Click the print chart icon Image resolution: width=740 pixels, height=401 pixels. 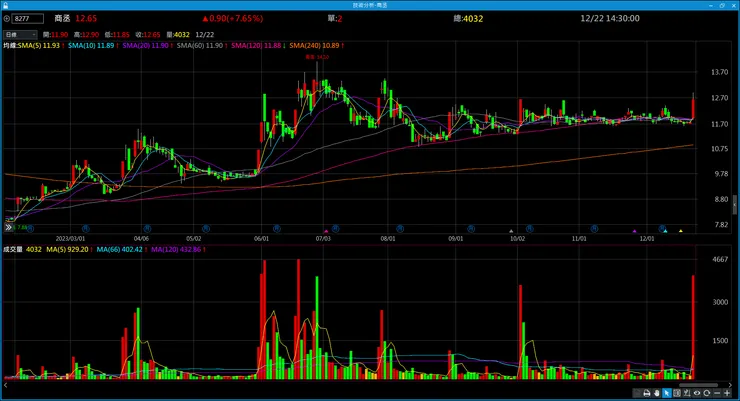pyautogui.click(x=647, y=393)
